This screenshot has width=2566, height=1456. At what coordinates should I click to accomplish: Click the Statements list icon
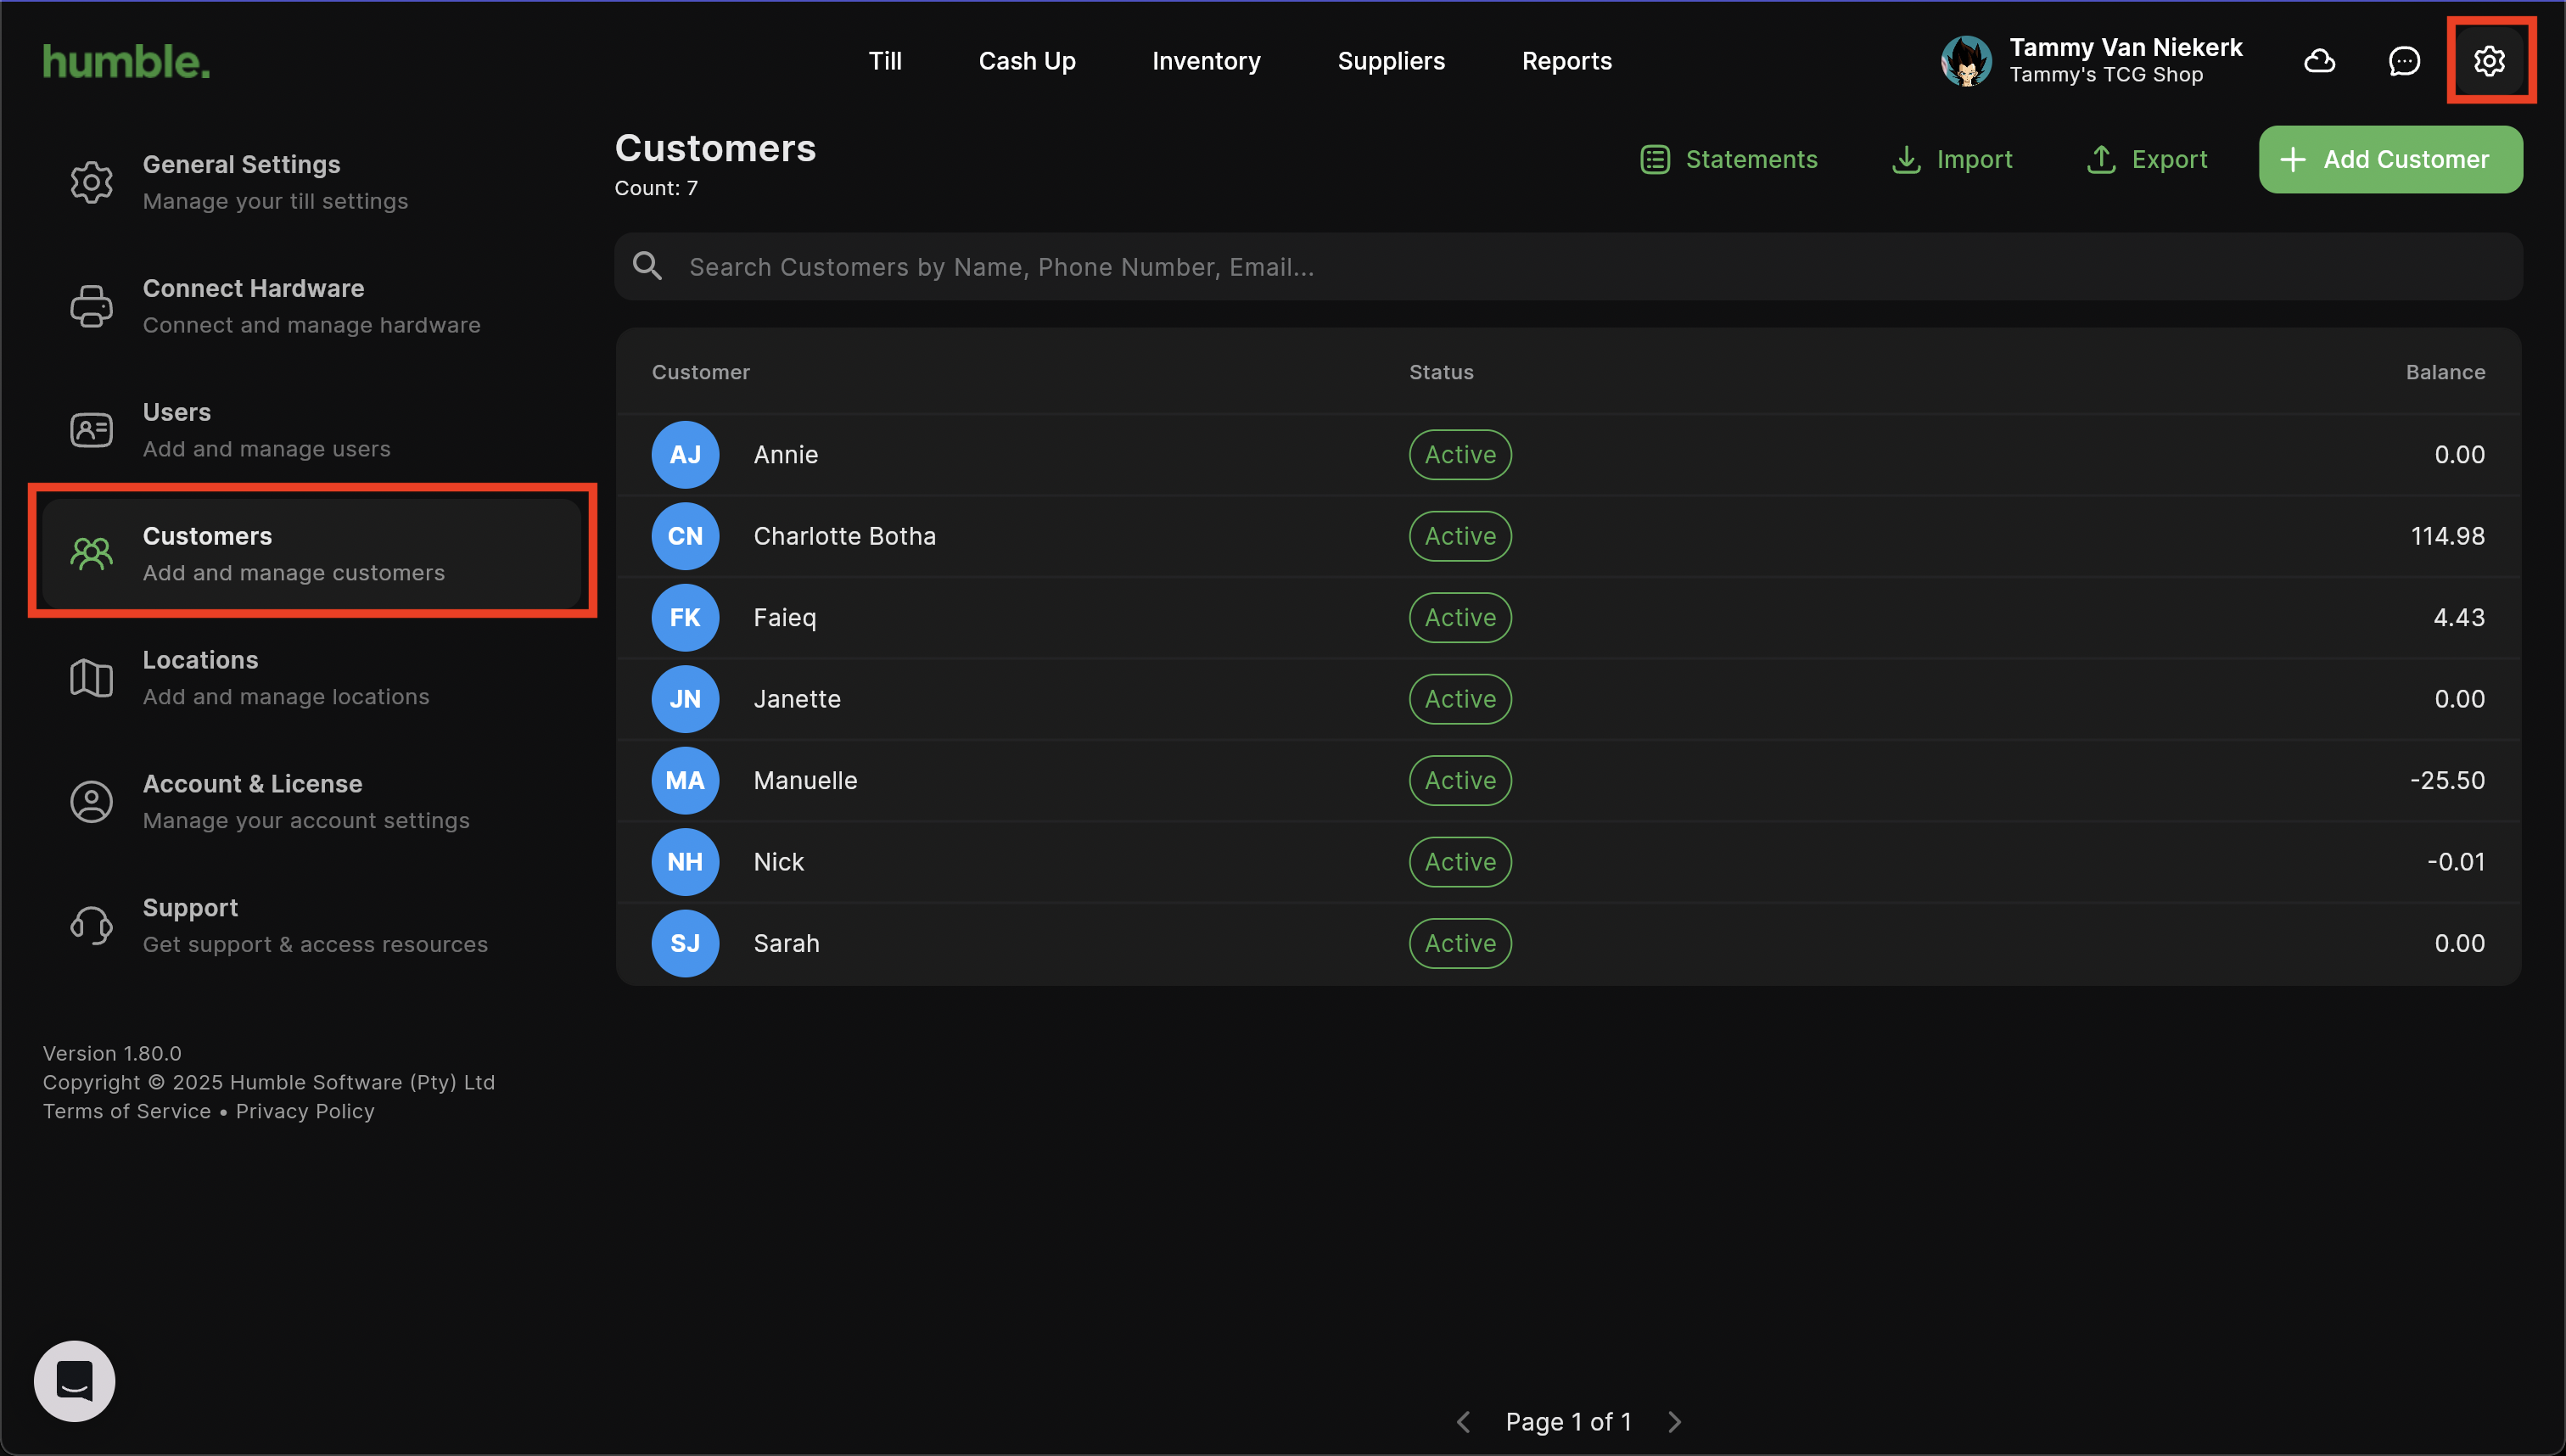(x=1655, y=160)
